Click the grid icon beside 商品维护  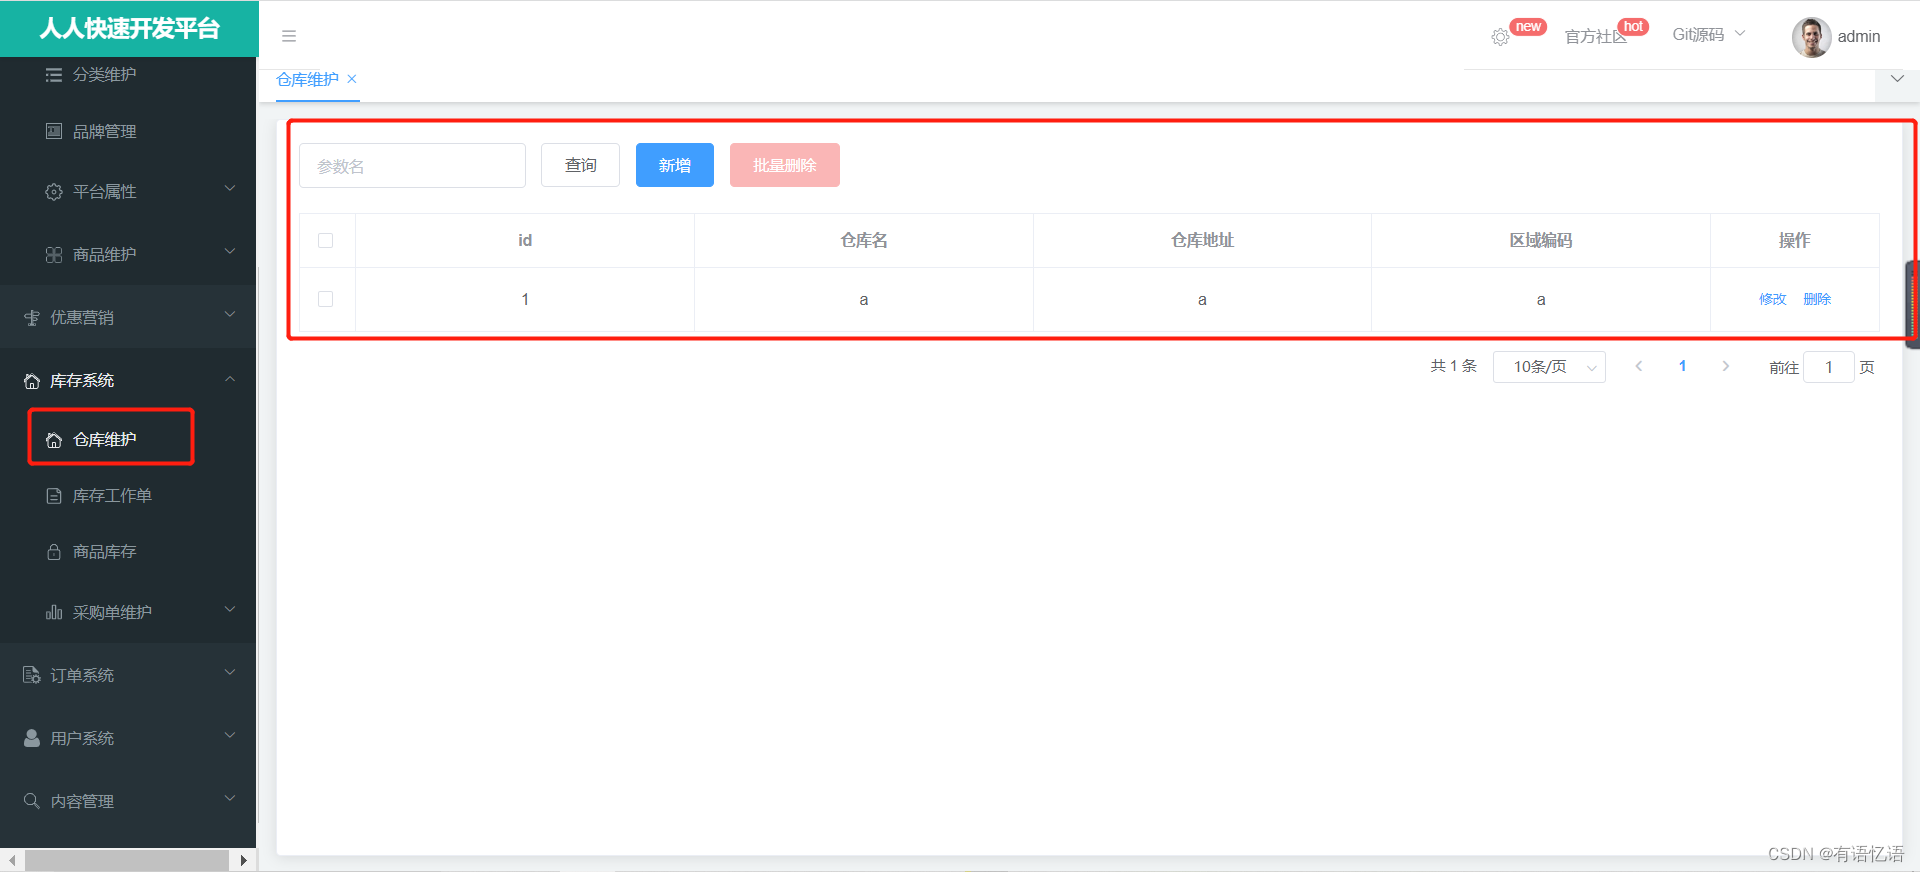54,255
